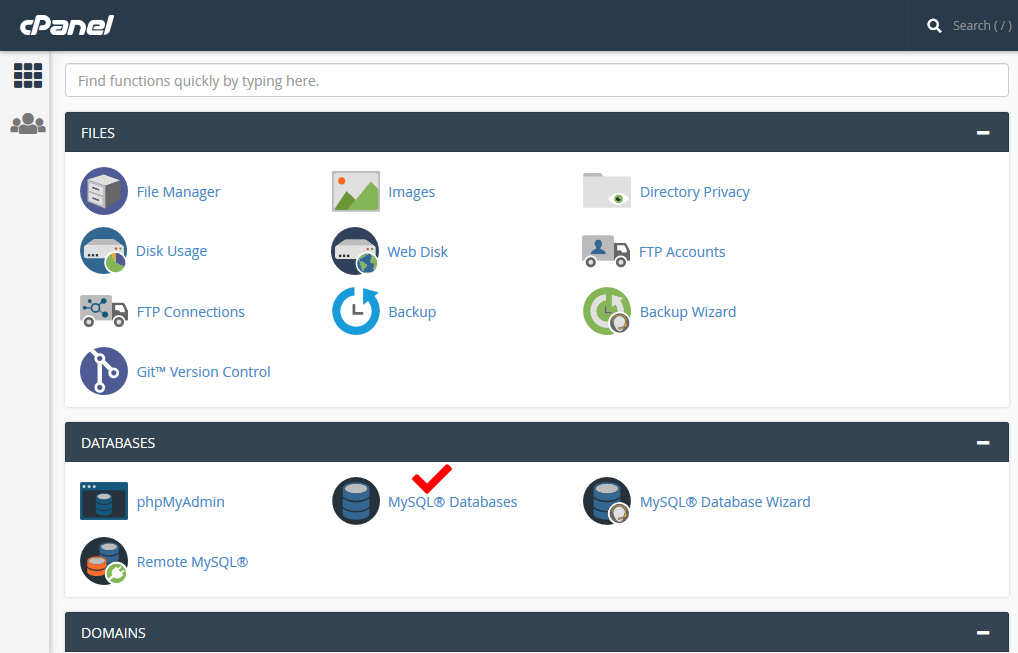Open the FTP Accounts link
The height and width of the screenshot is (653, 1018).
pos(682,252)
